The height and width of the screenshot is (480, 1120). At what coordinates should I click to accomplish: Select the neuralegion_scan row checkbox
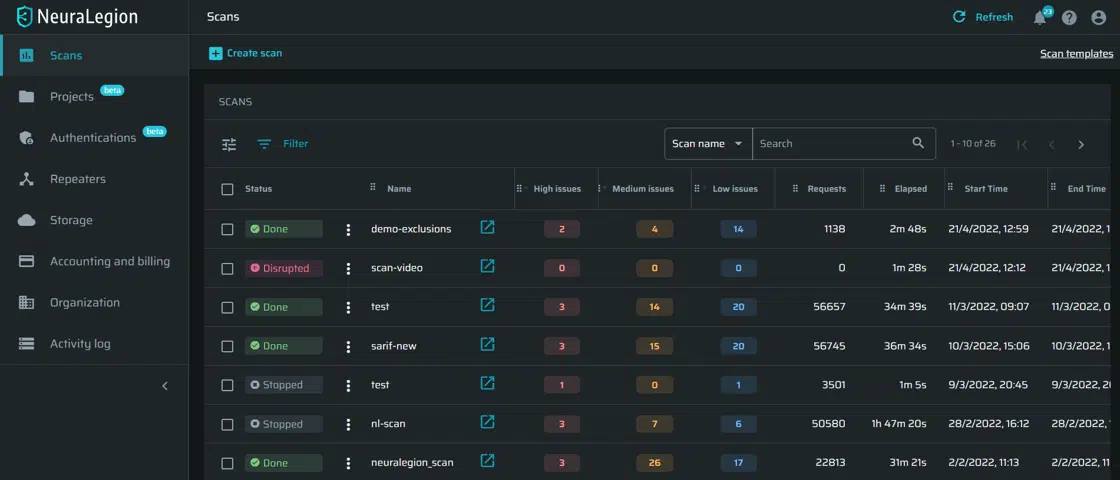click(227, 463)
